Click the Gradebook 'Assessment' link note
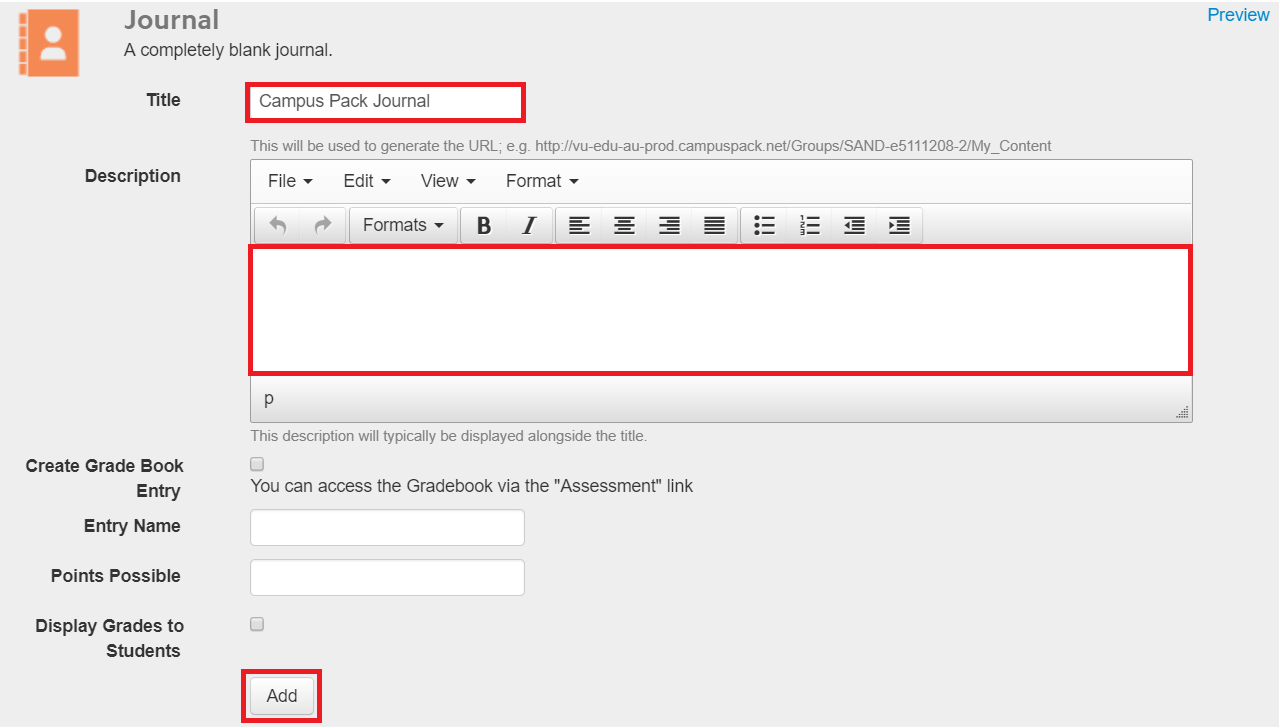The height and width of the screenshot is (728, 1280). 471,486
